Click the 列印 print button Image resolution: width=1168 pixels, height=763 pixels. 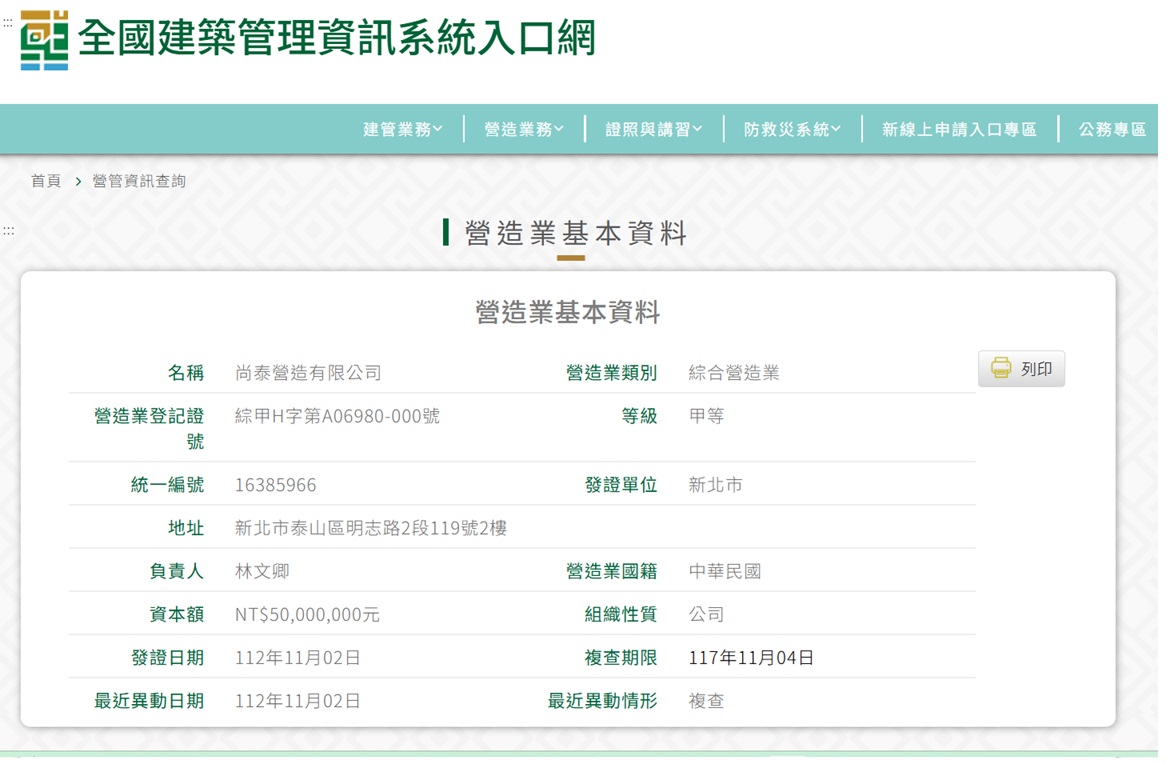tap(1021, 367)
